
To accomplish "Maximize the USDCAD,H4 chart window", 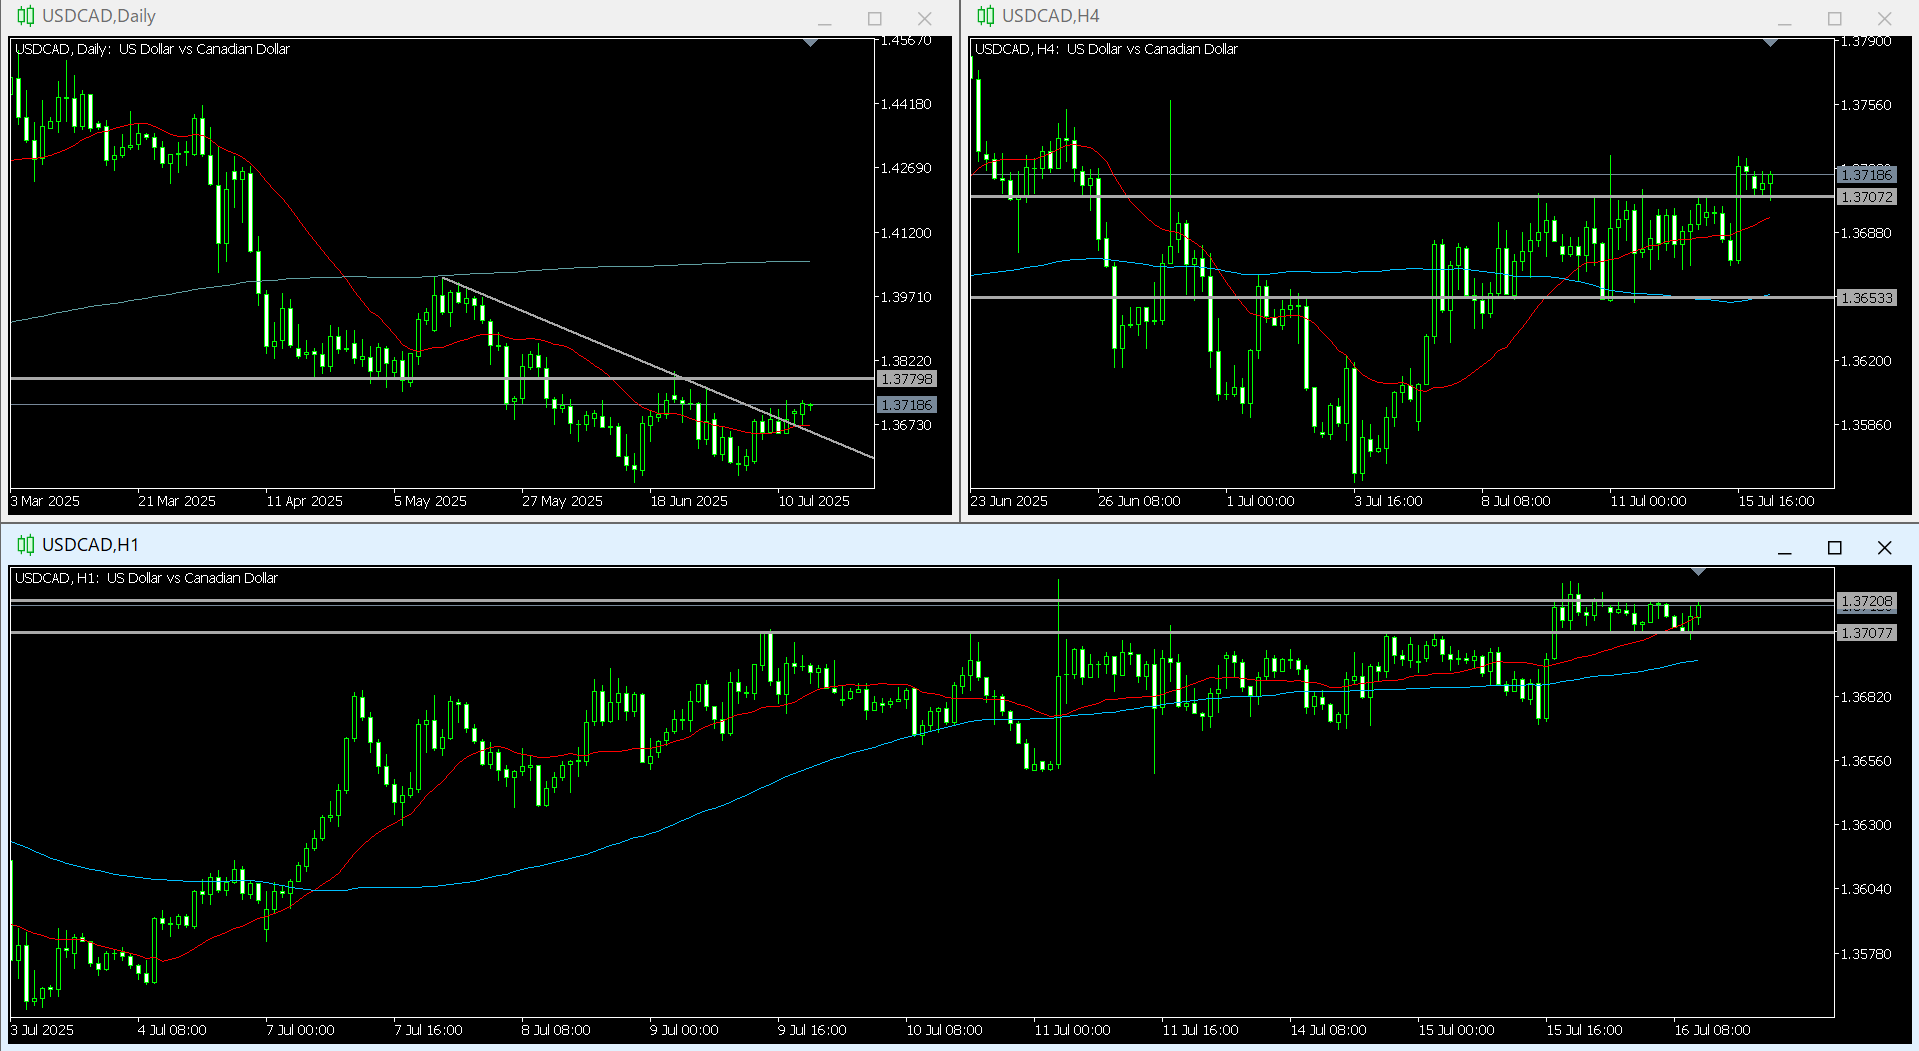I will click(x=1835, y=18).
